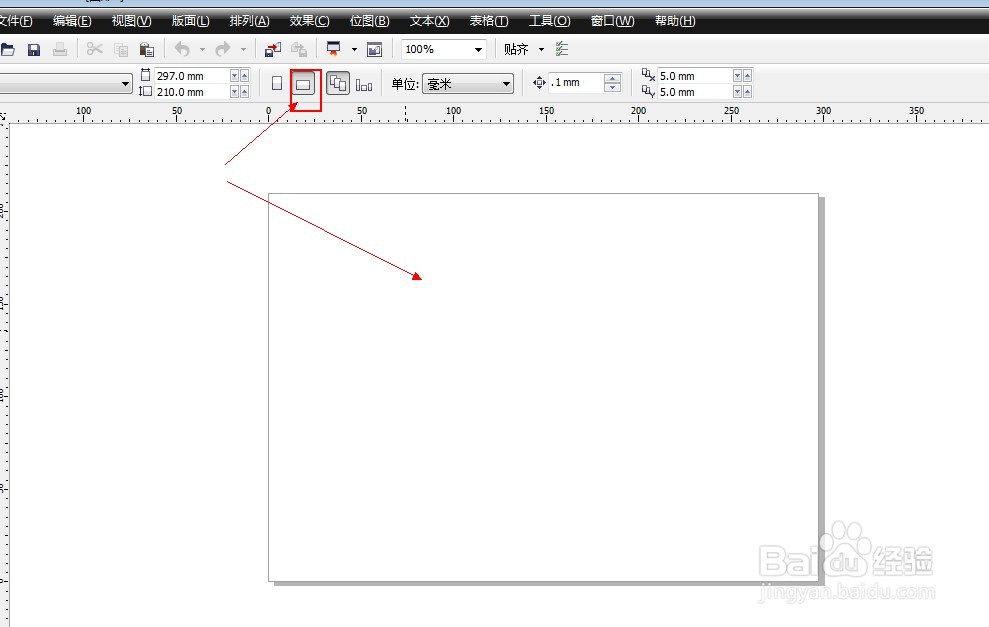Click the Paste icon

tap(146, 48)
